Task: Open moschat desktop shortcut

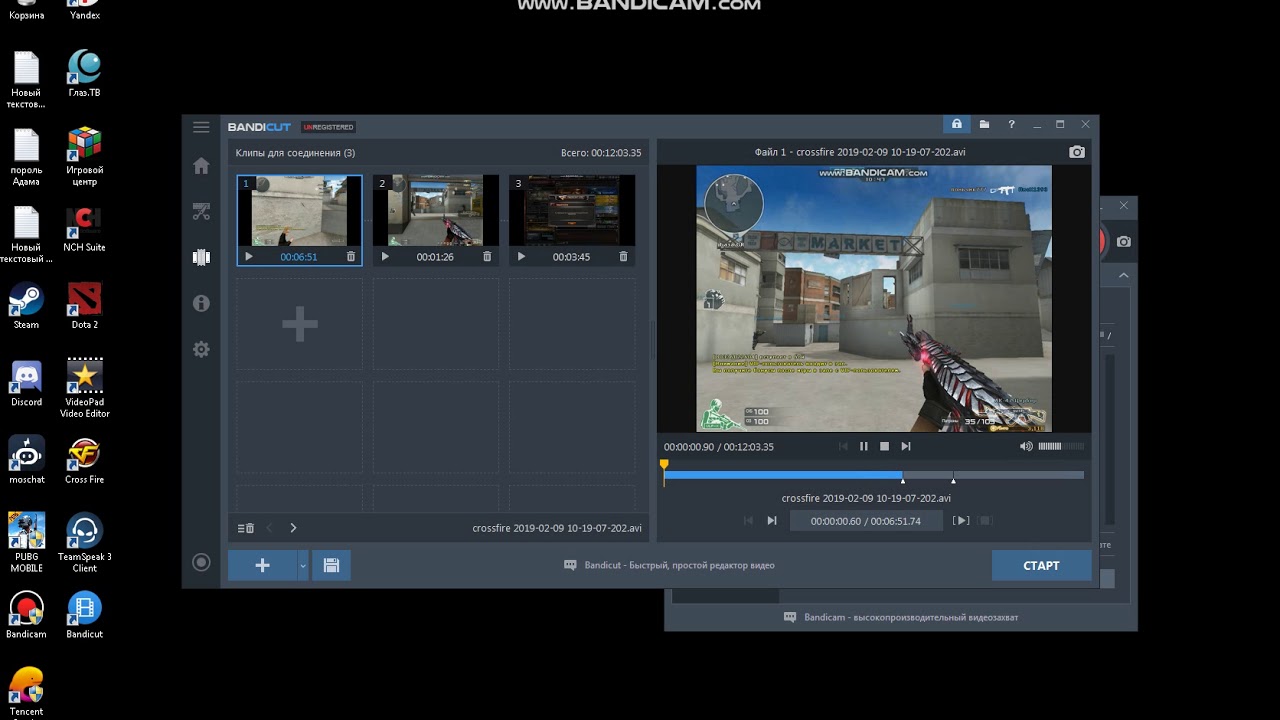Action: click(x=26, y=461)
